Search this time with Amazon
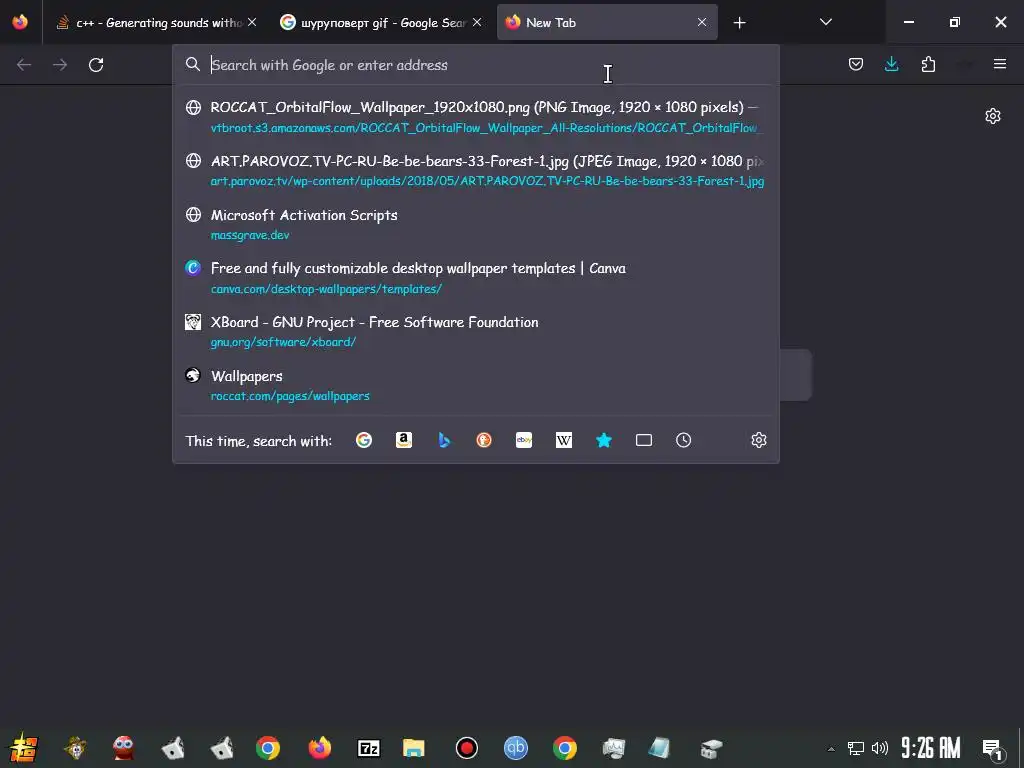This screenshot has height=768, width=1024. tap(404, 440)
